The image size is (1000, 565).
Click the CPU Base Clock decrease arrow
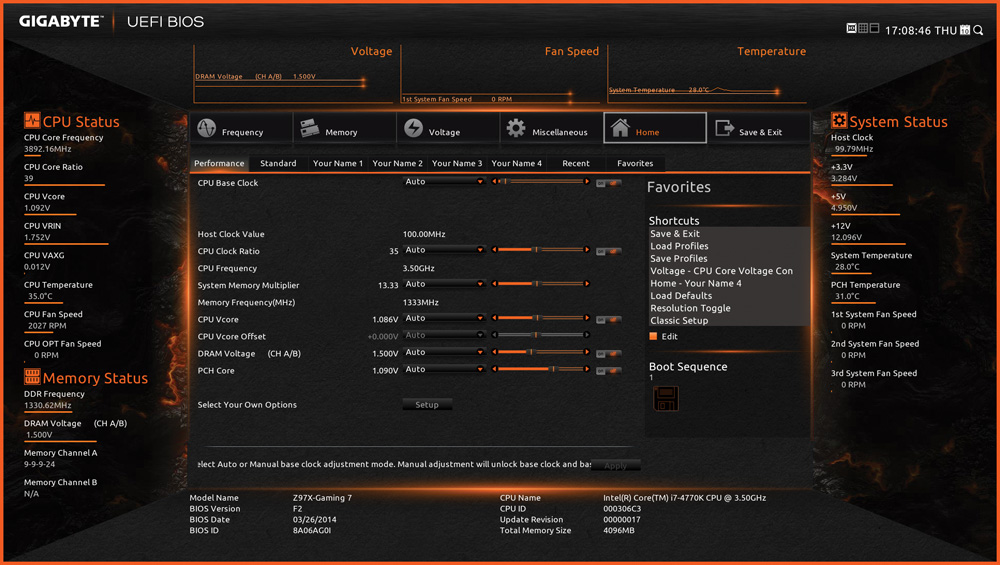point(494,182)
